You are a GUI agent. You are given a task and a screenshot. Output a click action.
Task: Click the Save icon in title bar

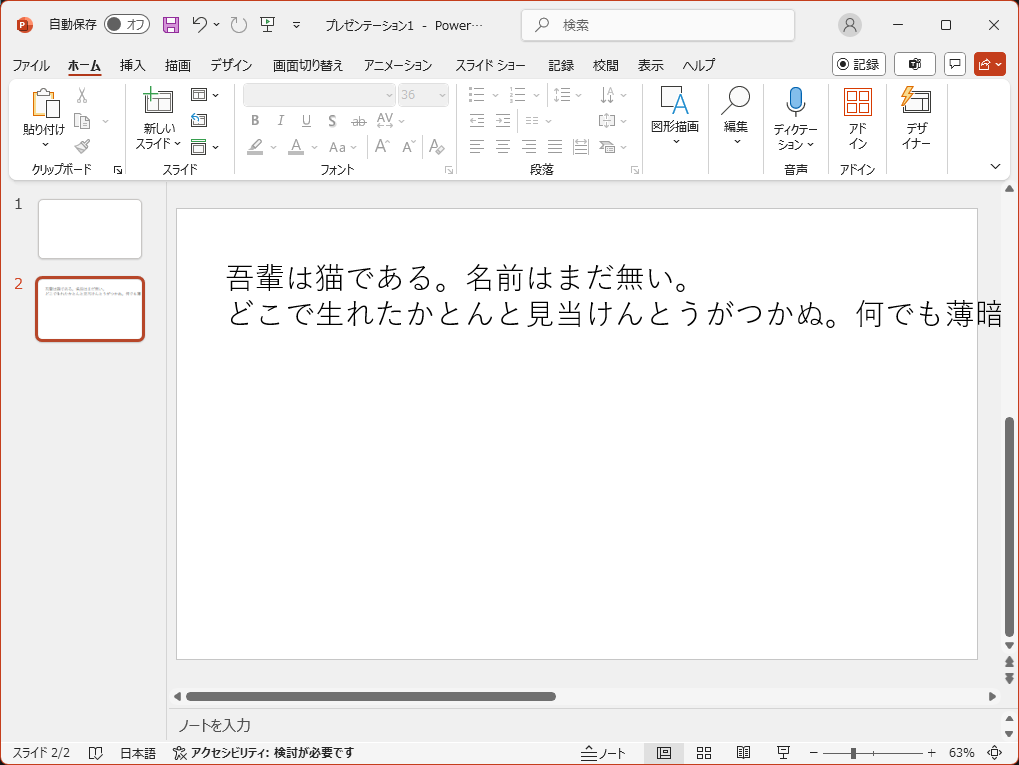171,25
